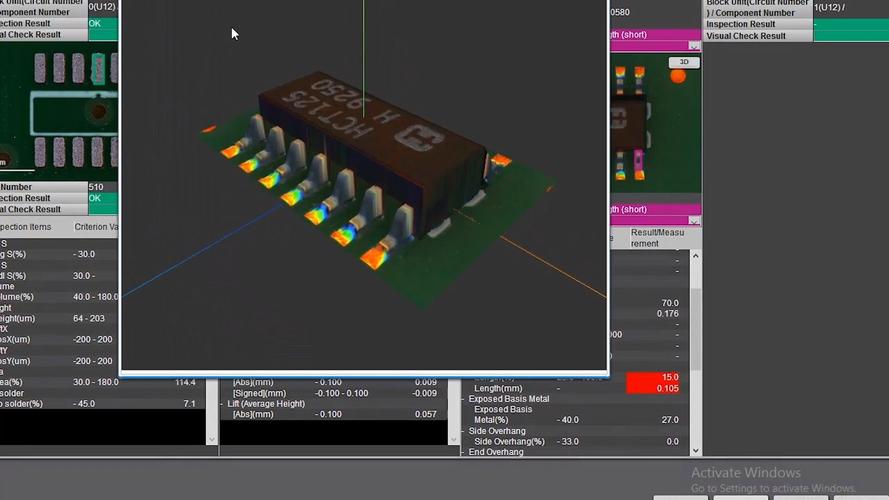The height and width of the screenshot is (500, 889).
Task: Select the Side Overhang(%) item
Action: (509, 442)
